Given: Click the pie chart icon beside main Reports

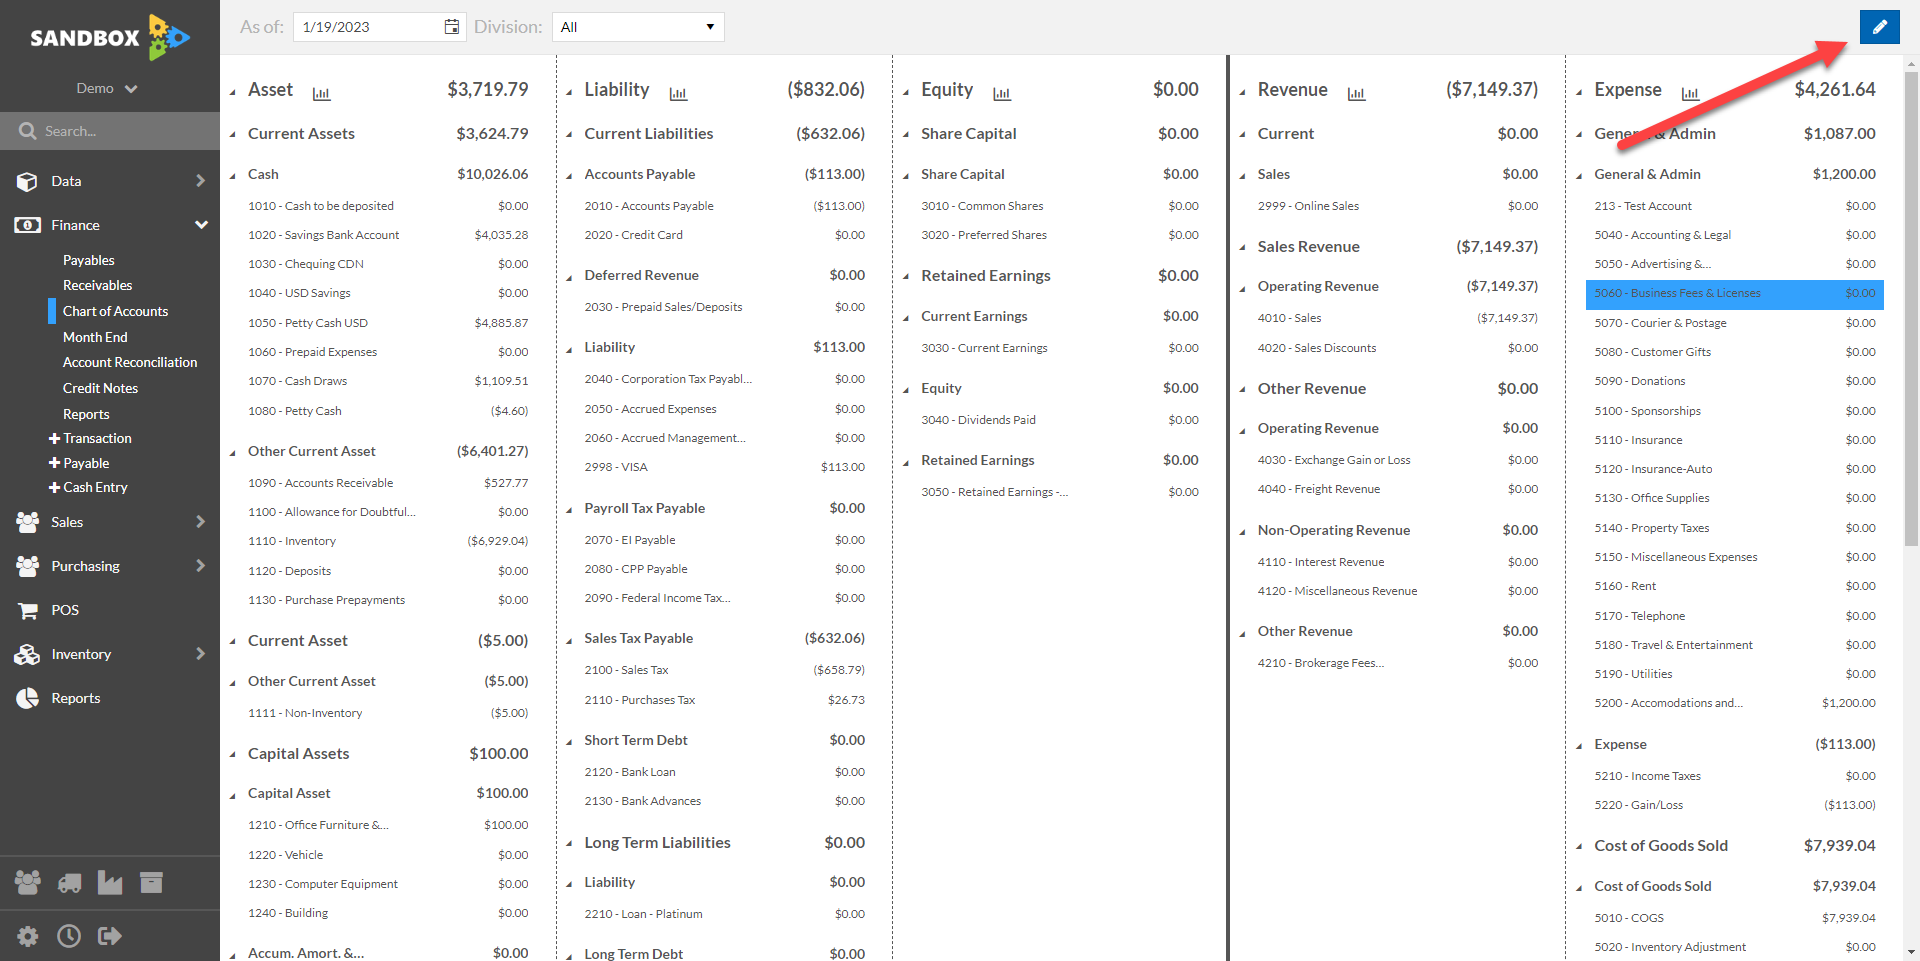Looking at the screenshot, I should [x=27, y=698].
